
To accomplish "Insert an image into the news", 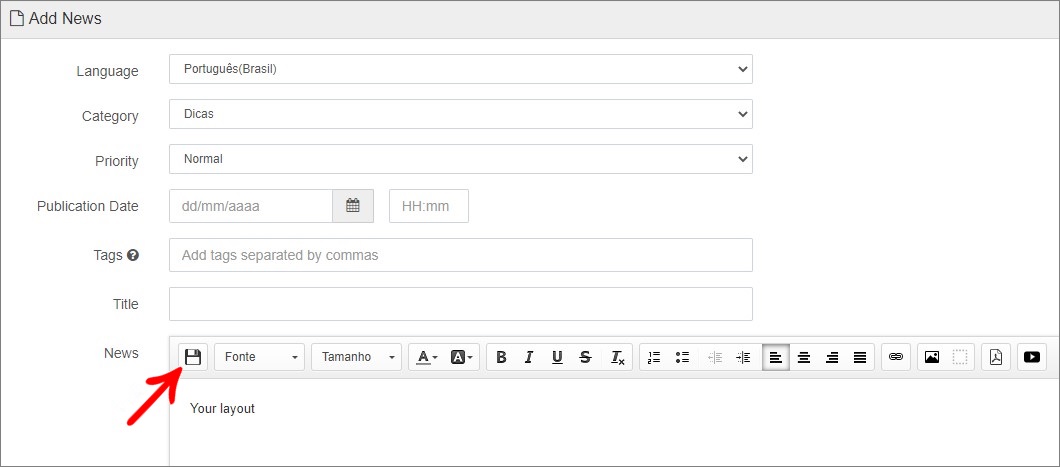I will pos(932,357).
